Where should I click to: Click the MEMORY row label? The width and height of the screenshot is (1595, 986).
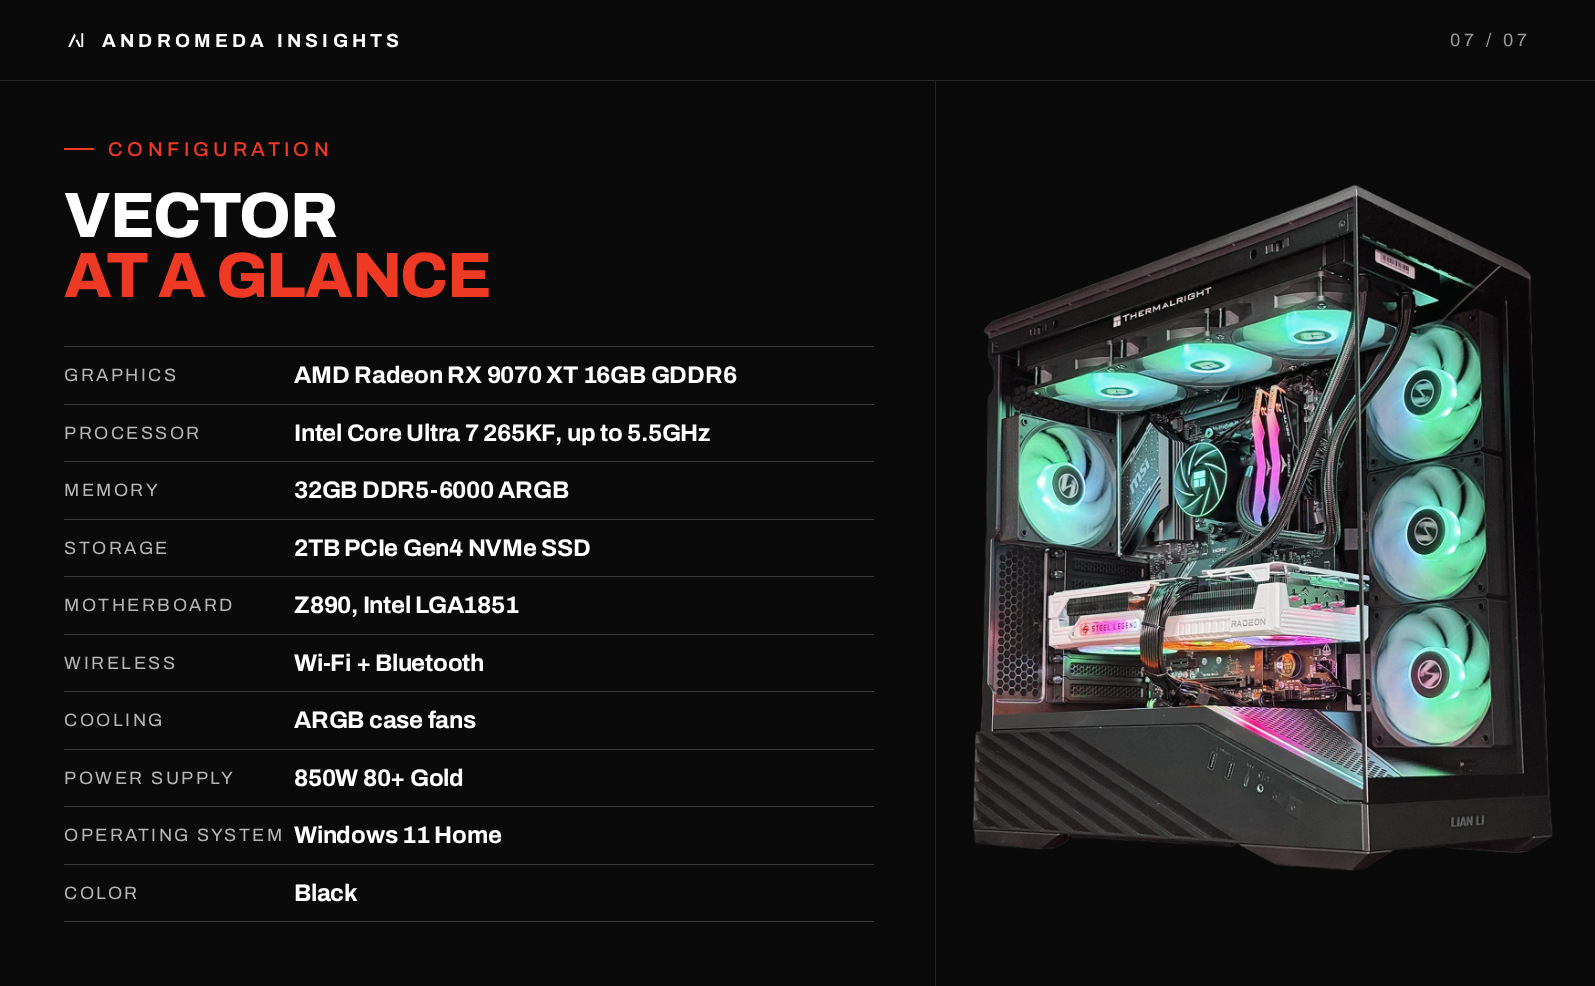pos(112,490)
